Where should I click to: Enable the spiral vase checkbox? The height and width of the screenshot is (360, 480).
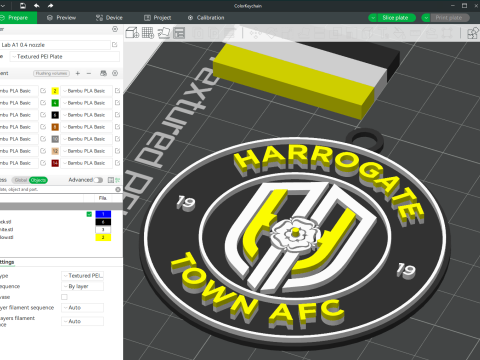coord(64,297)
